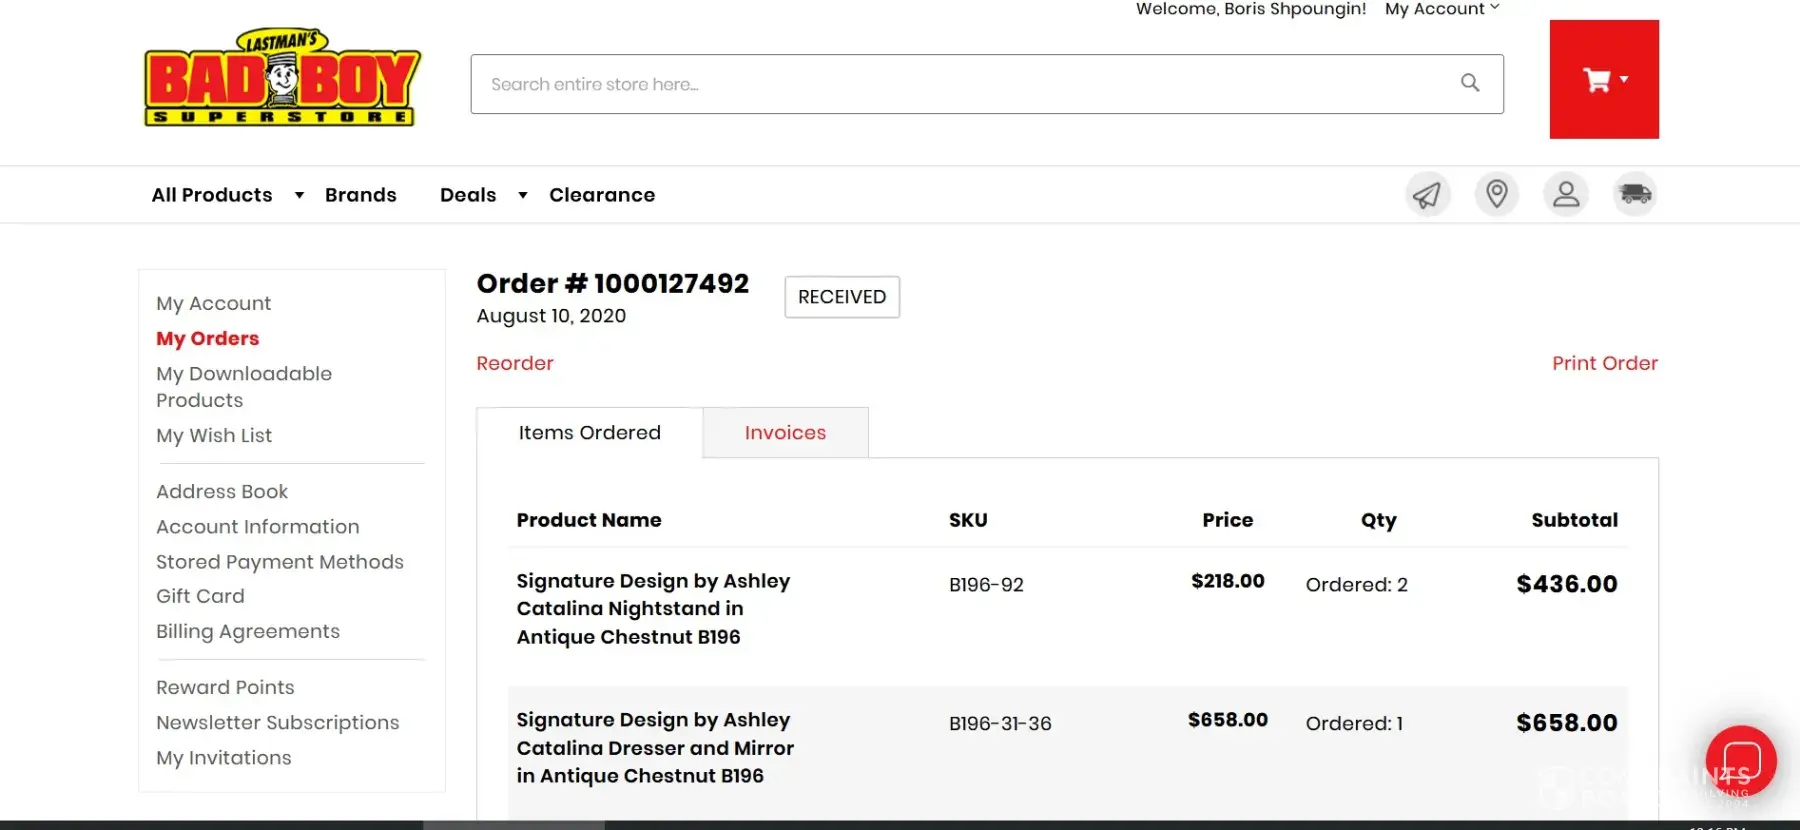Open the store locator pin icon
1800x830 pixels.
coord(1496,194)
